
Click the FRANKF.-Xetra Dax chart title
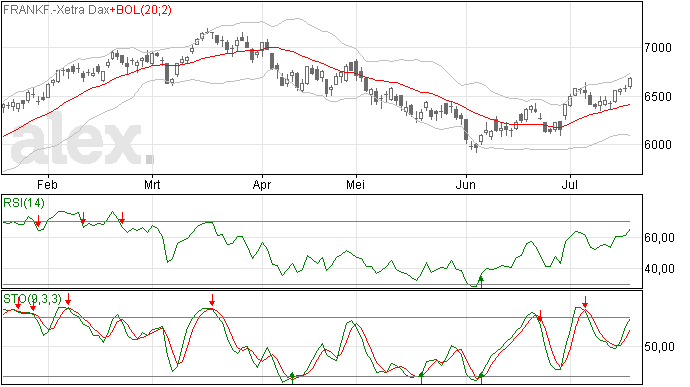pos(56,10)
